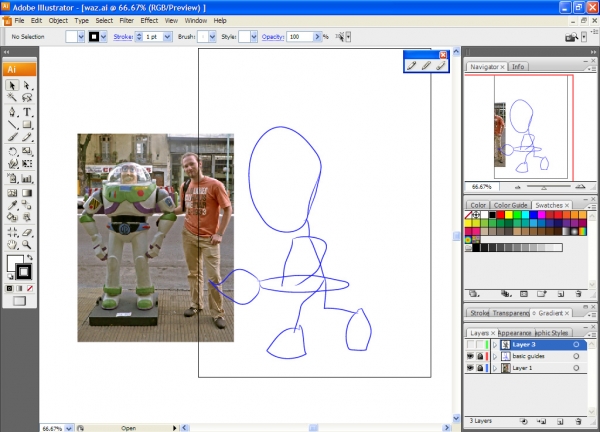Select the Rotate tool
600x432 pixels.
point(12,152)
